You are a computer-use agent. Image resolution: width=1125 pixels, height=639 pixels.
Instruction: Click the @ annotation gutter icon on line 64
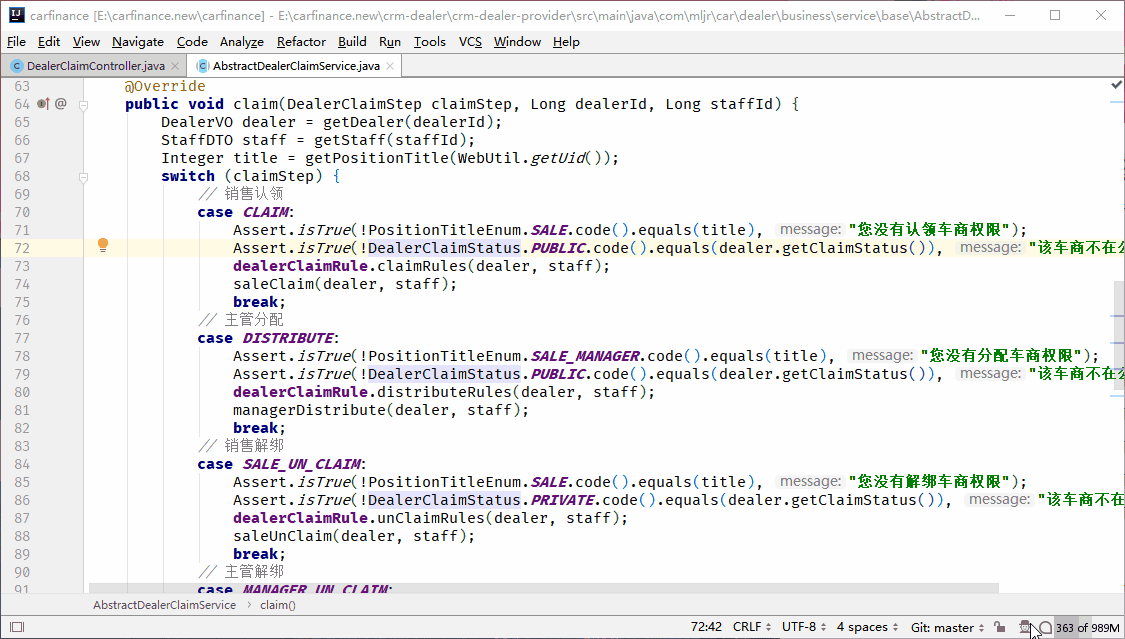pos(61,103)
